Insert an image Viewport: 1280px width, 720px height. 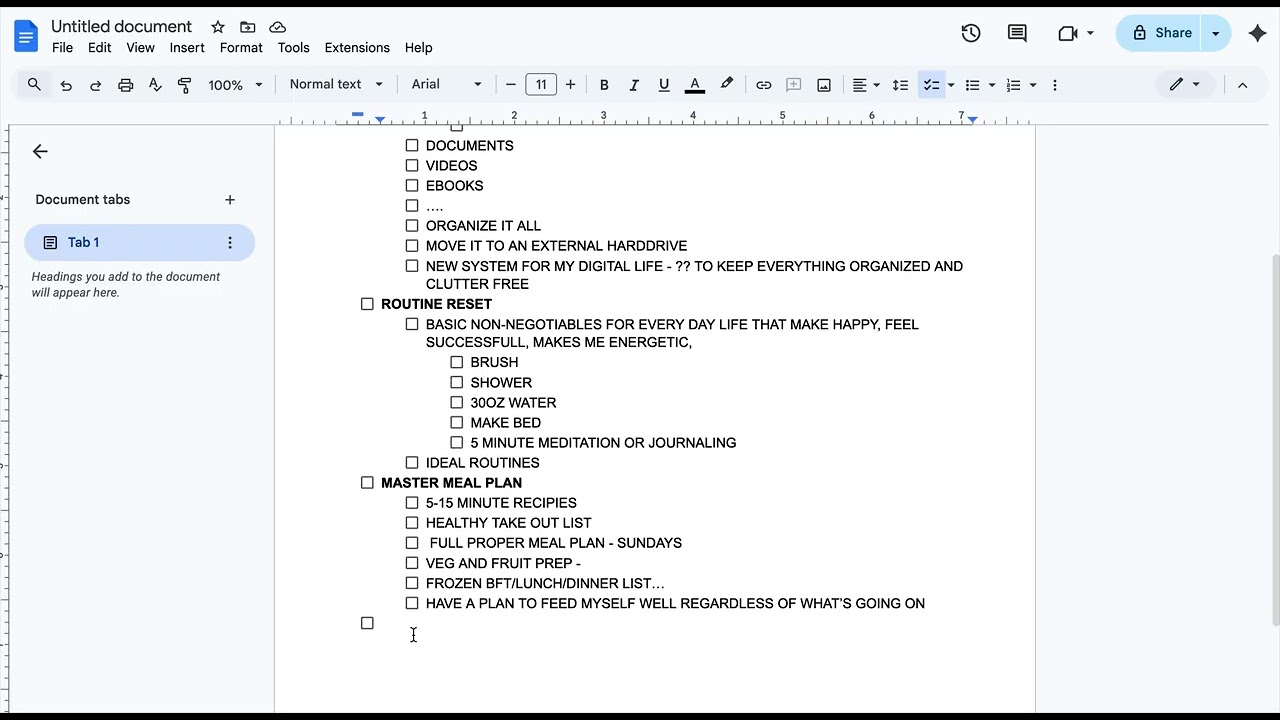(824, 85)
